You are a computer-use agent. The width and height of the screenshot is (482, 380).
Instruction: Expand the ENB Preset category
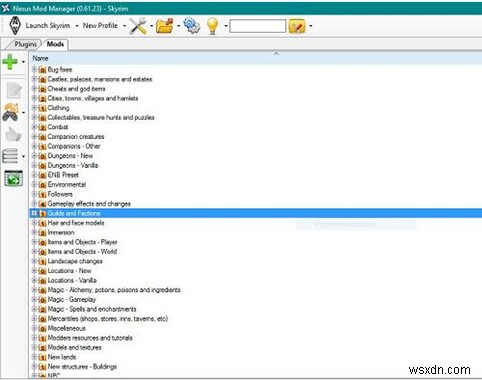pos(34,175)
